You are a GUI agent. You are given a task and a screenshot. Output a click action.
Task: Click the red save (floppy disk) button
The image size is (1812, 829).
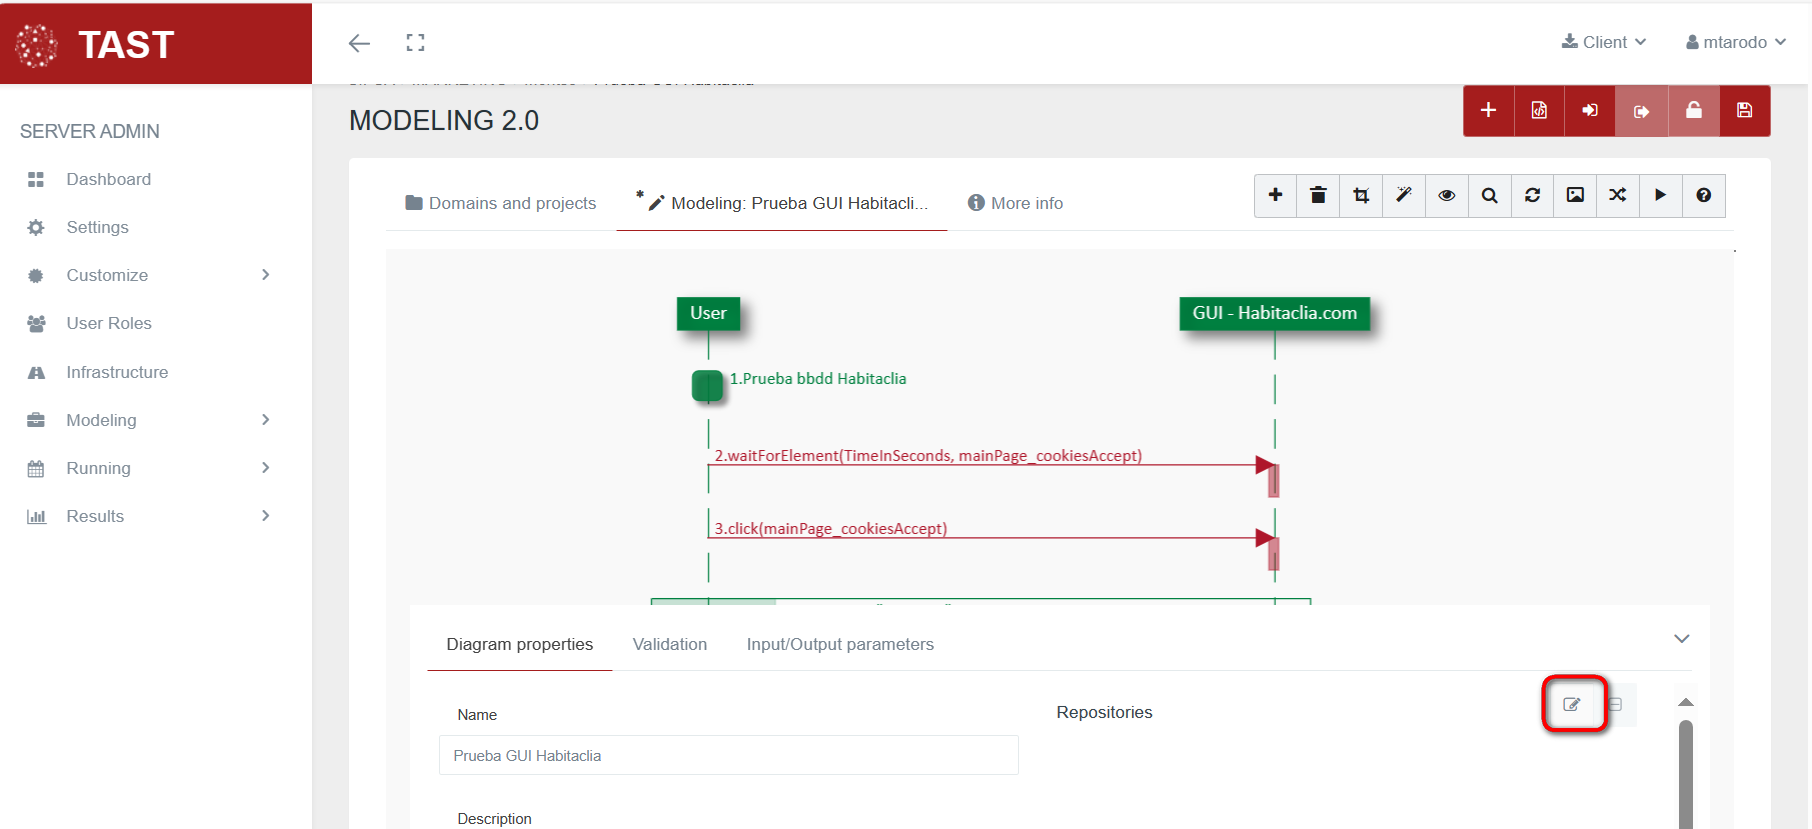pos(1744,111)
